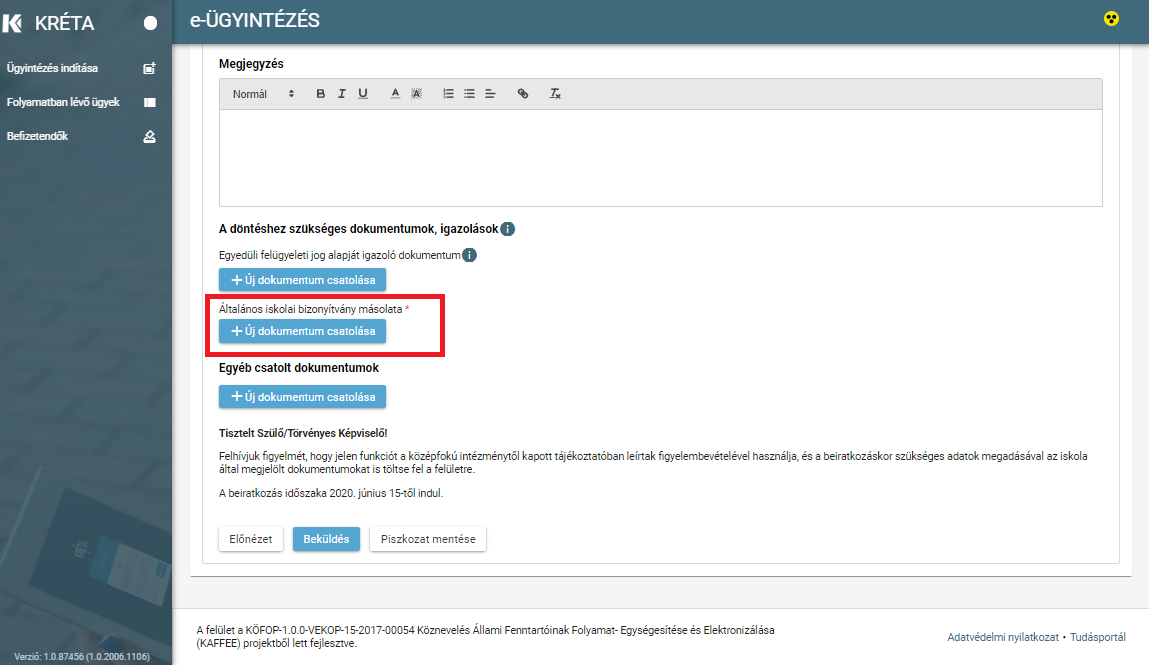Open the Normál text style dropdown
Viewport: 1149px width, 665px height.
(263, 94)
